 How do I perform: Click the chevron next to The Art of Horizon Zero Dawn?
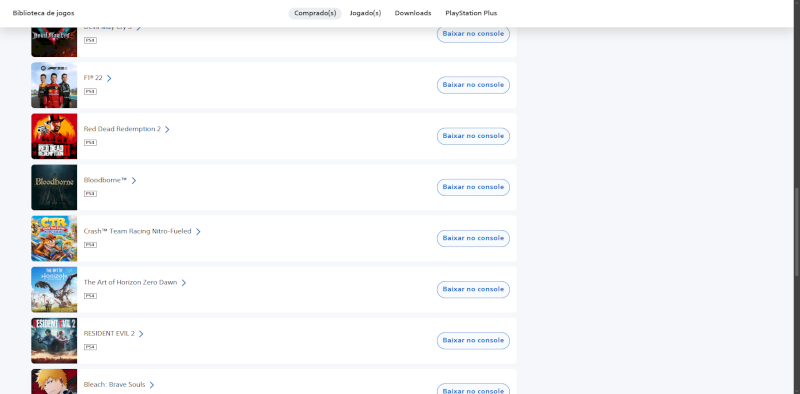(x=184, y=282)
